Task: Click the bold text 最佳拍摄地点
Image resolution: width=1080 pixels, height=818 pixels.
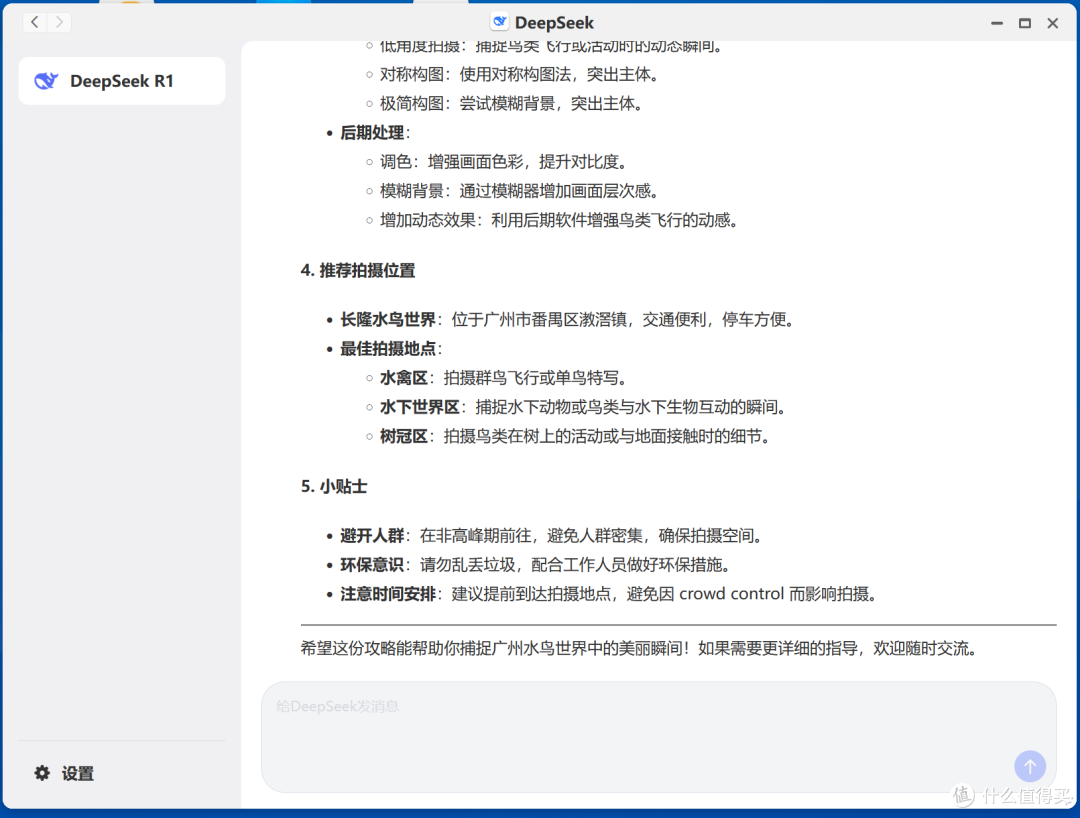Action: (x=388, y=349)
